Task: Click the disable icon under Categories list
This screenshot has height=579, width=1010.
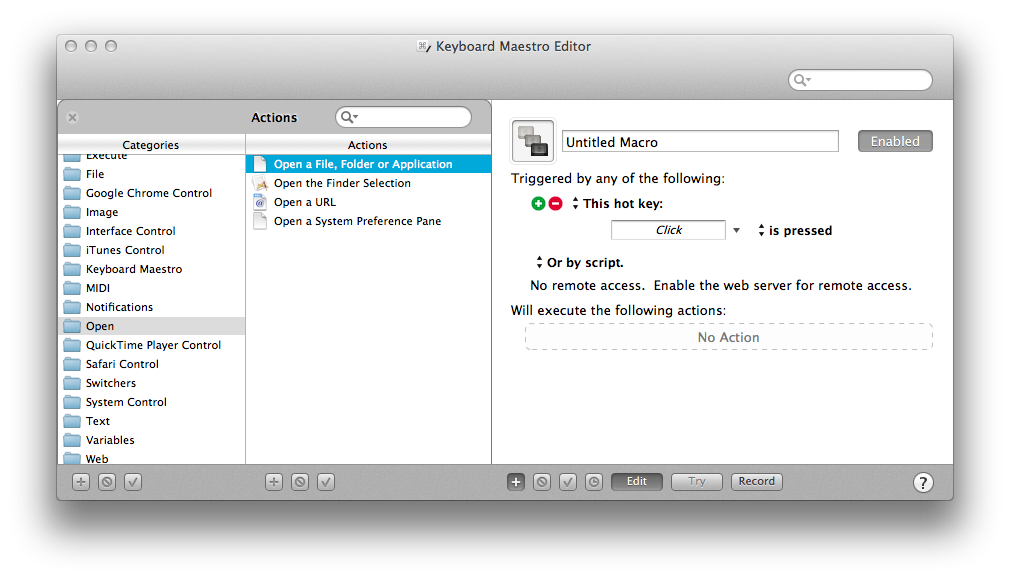Action: coord(107,482)
